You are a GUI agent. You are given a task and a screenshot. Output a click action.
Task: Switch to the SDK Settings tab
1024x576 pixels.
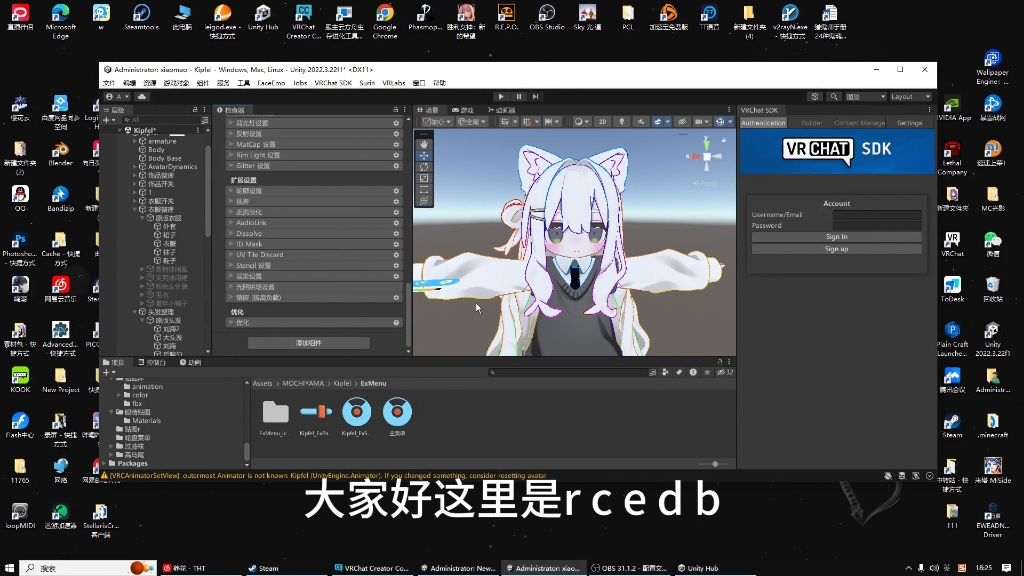909,123
